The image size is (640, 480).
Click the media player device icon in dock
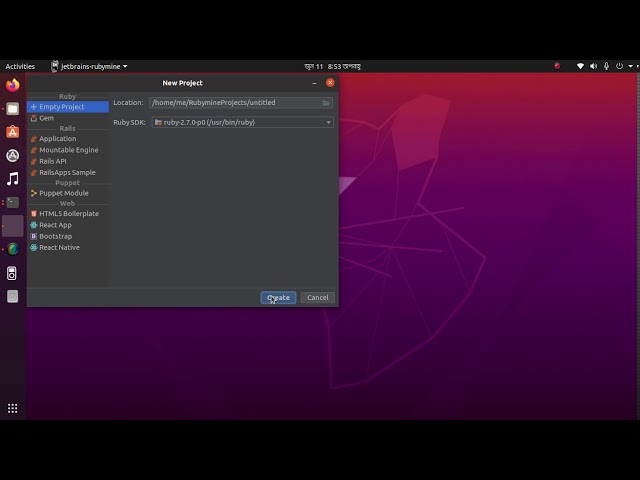pyautogui.click(x=13, y=273)
